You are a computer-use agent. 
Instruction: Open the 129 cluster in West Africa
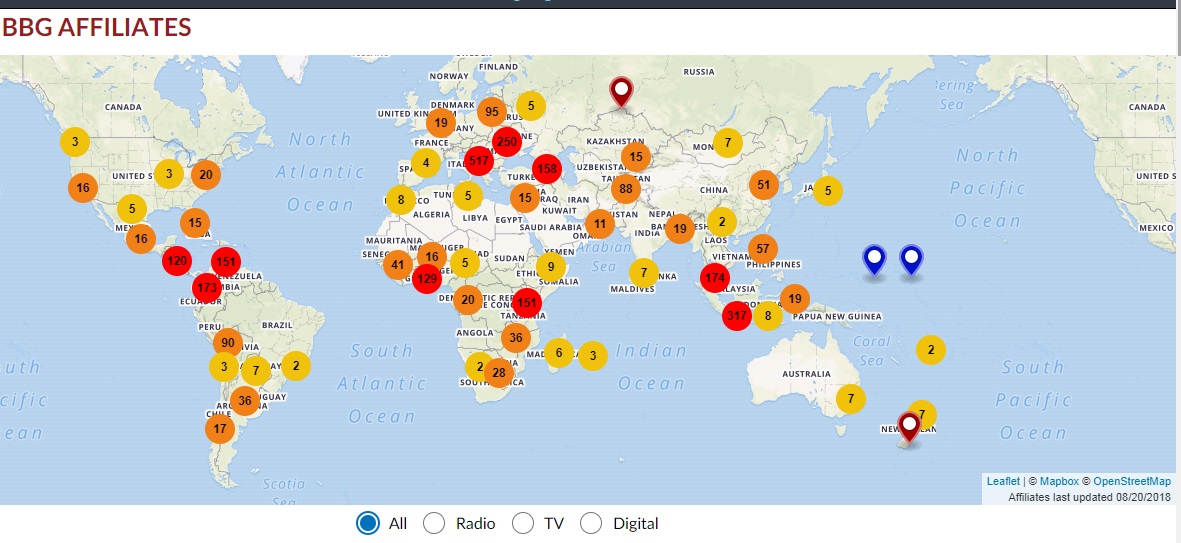point(427,279)
